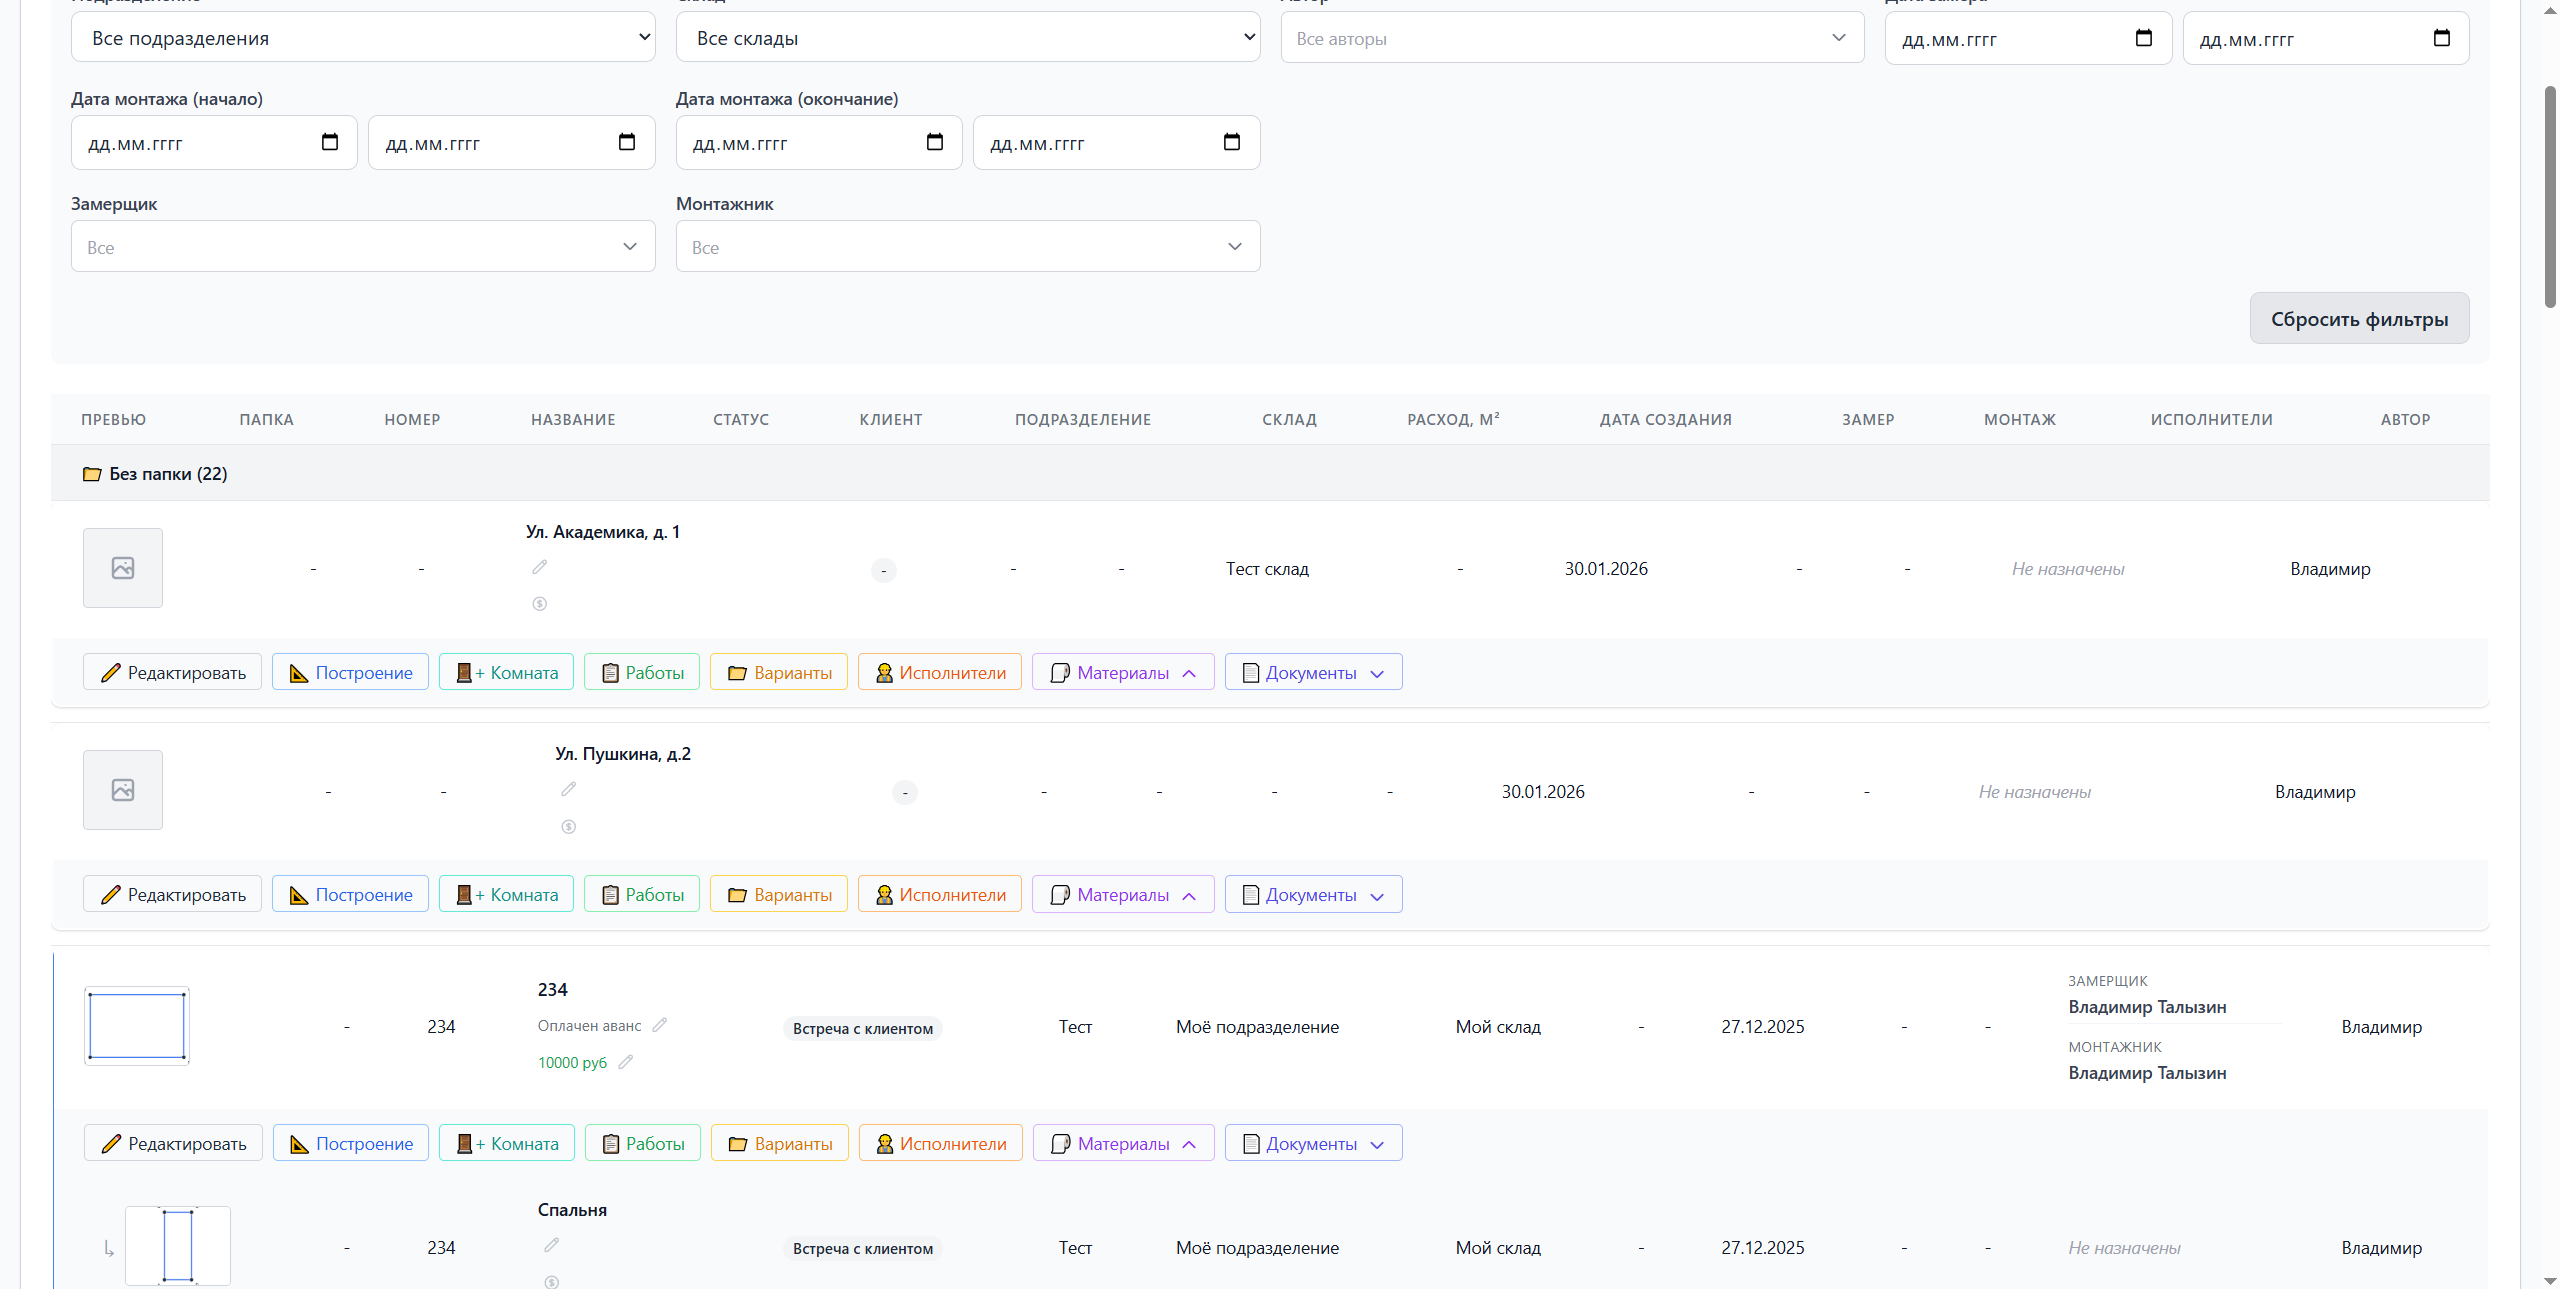Open Все подразделения dropdown

click(x=363, y=38)
